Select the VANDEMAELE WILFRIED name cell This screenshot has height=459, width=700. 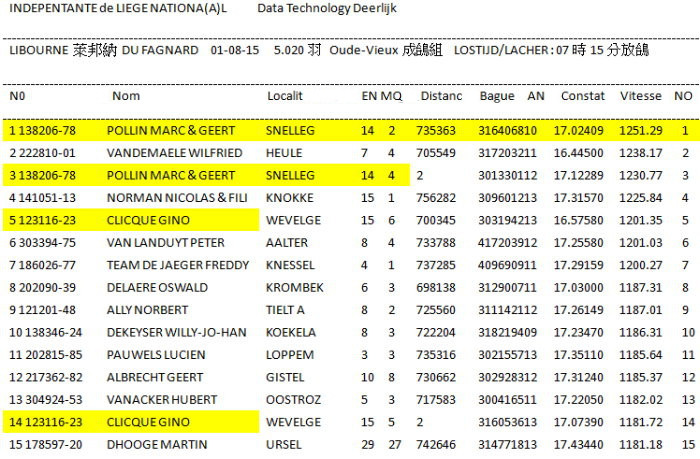pos(174,153)
